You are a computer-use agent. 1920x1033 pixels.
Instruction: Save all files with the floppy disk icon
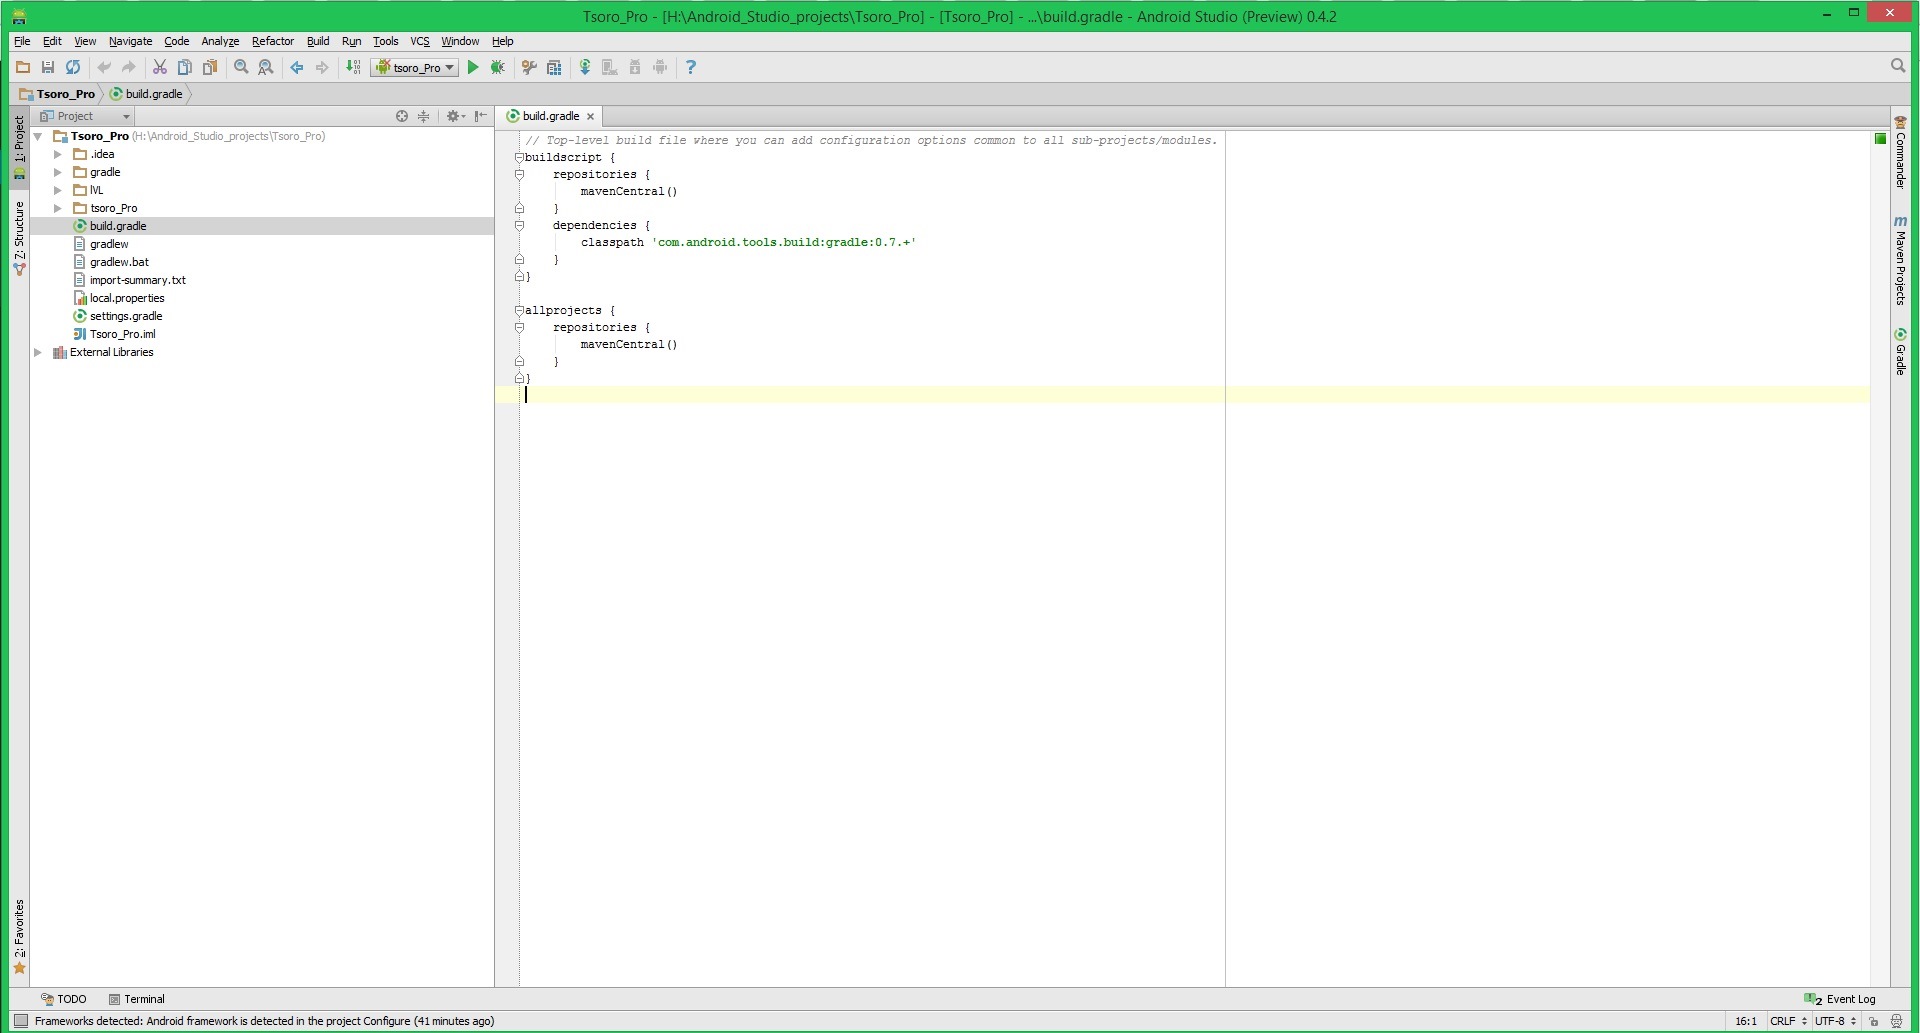(x=47, y=67)
